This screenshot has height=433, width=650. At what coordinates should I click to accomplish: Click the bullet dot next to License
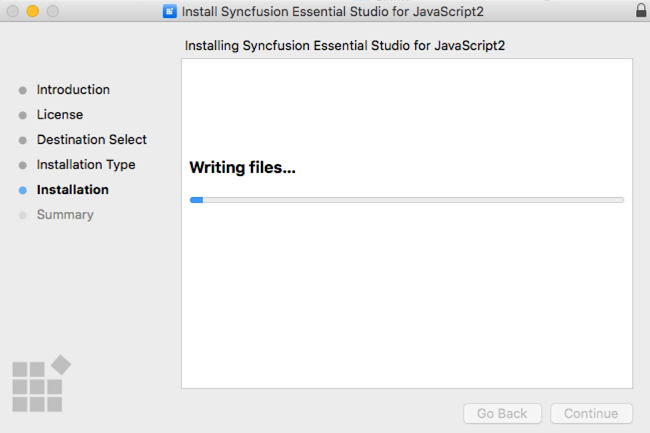pos(23,115)
